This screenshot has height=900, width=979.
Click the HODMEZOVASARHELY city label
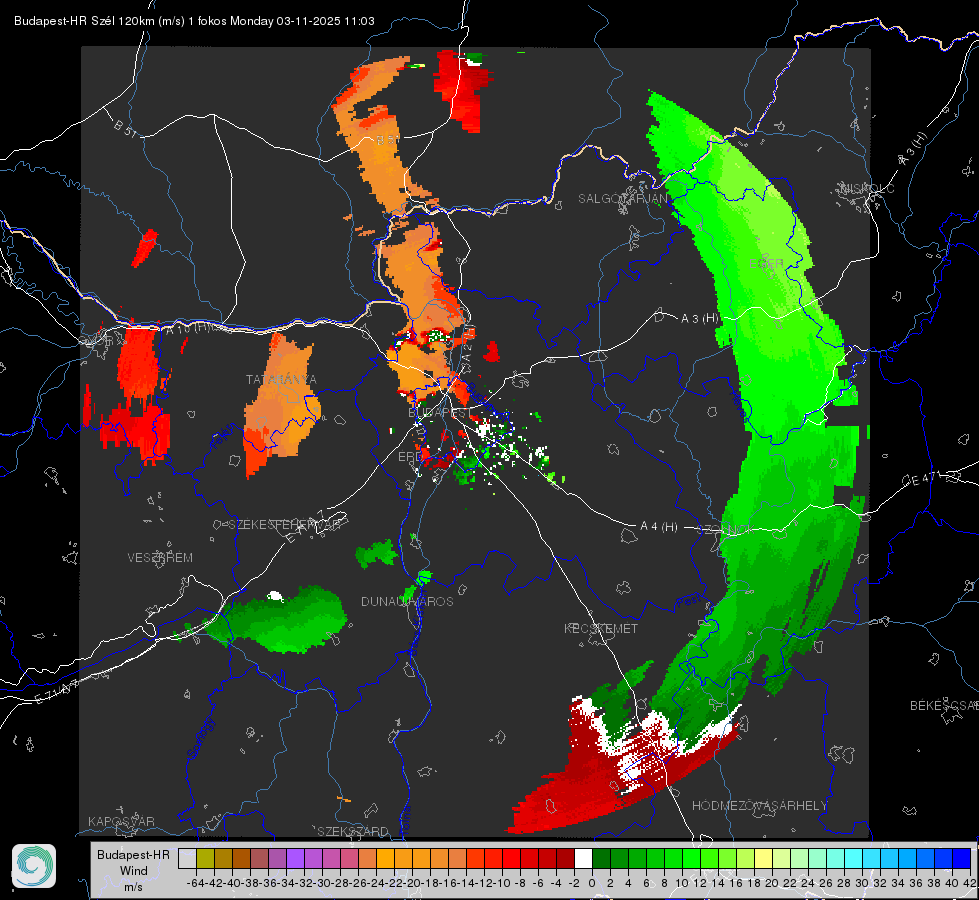[759, 806]
